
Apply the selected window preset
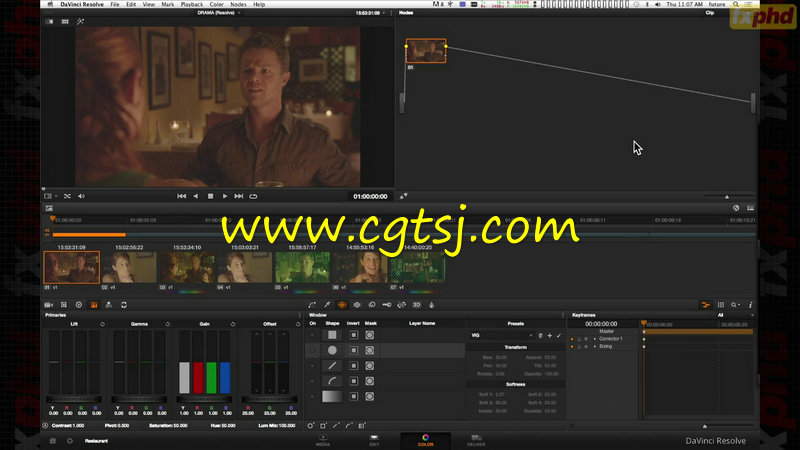click(x=559, y=335)
